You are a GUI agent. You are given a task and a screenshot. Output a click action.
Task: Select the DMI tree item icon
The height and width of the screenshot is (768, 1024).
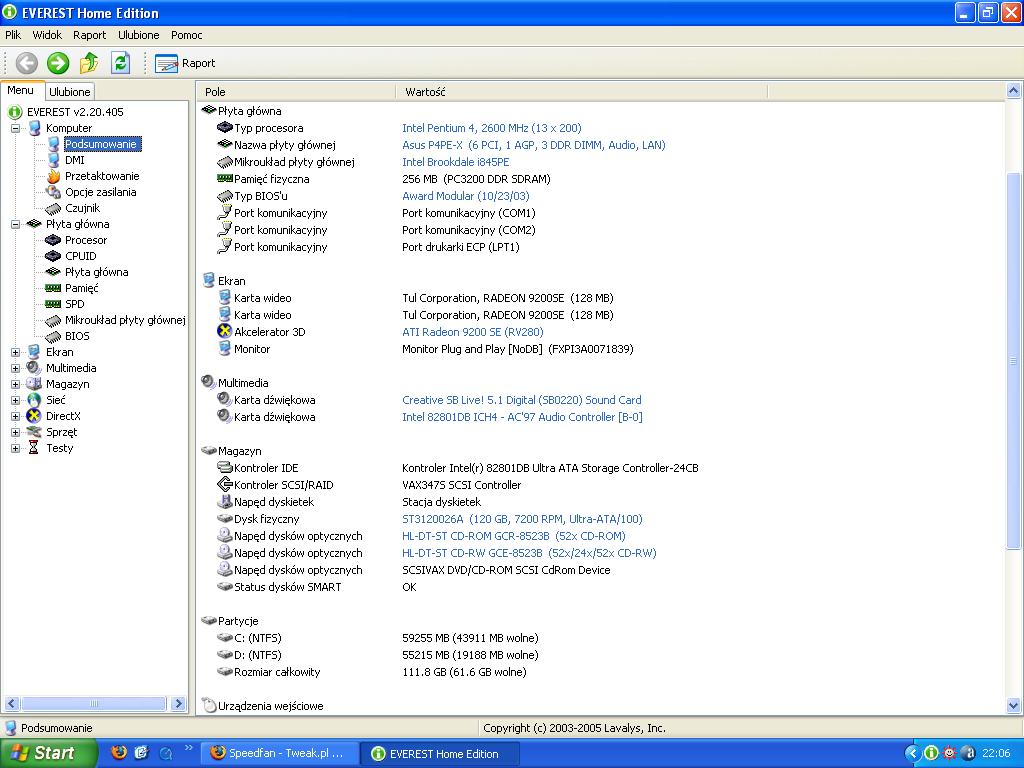point(54,160)
